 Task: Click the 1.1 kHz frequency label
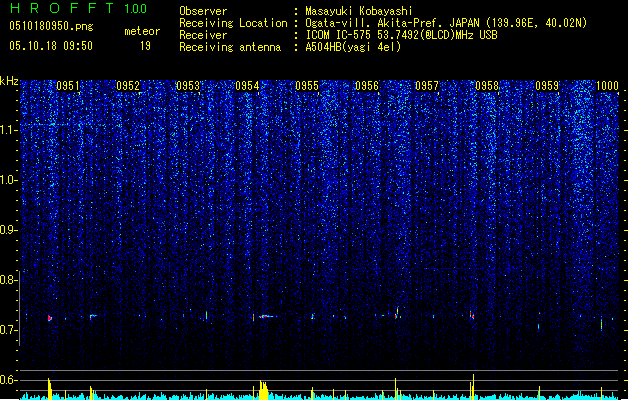(x=8, y=130)
